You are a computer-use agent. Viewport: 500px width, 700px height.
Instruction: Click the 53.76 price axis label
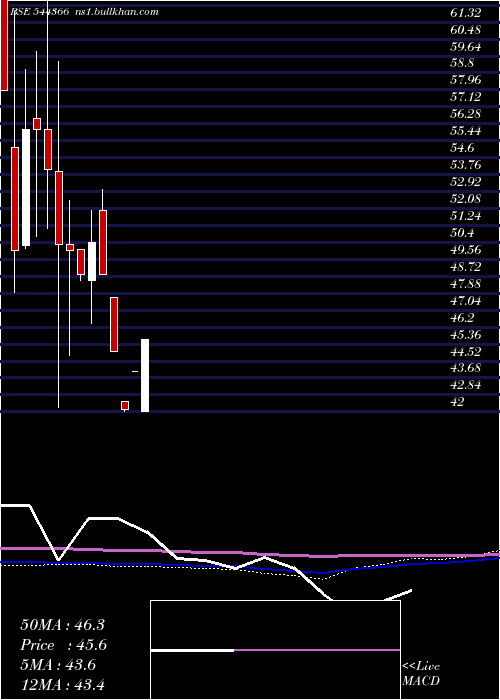pos(466,165)
